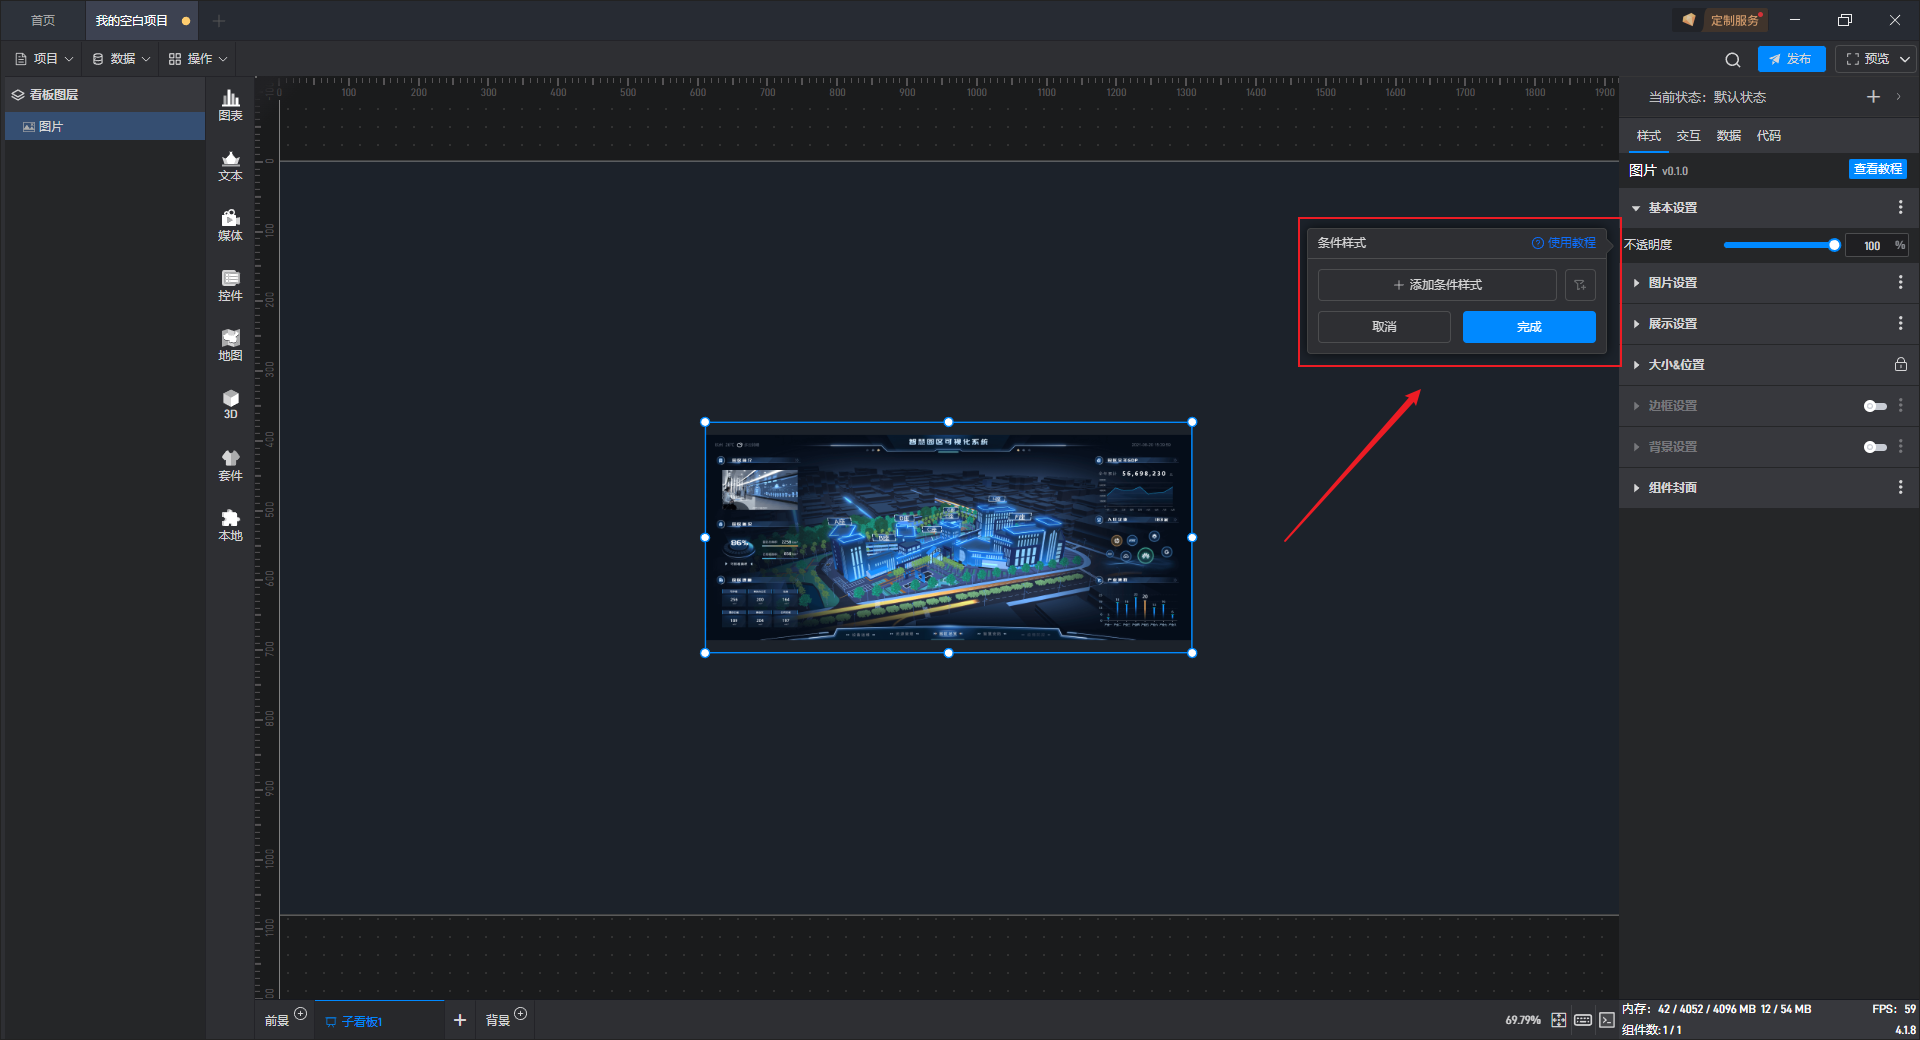Expand the 大小&位置 section
1920x1040 pixels.
[x=1636, y=365]
